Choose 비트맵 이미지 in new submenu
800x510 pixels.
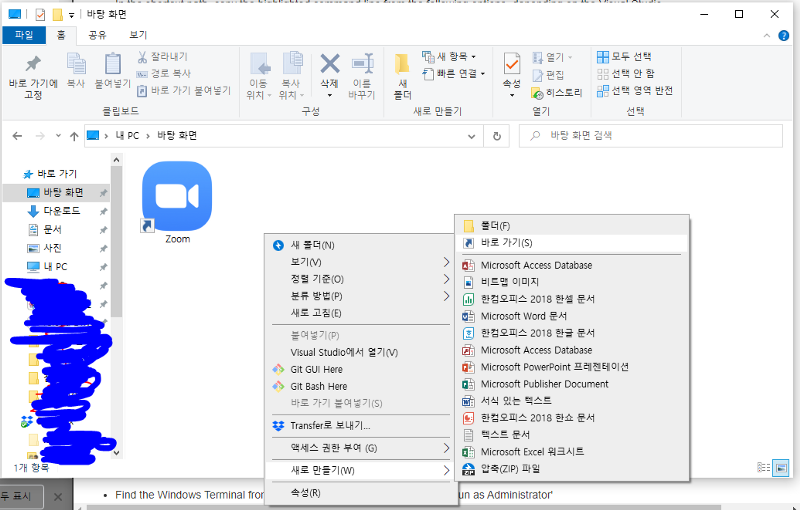tap(571, 282)
